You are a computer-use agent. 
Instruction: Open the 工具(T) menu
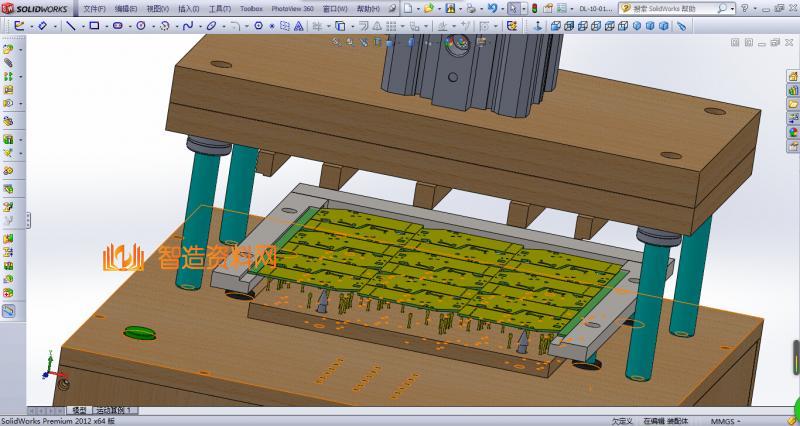pyautogui.click(x=220, y=8)
